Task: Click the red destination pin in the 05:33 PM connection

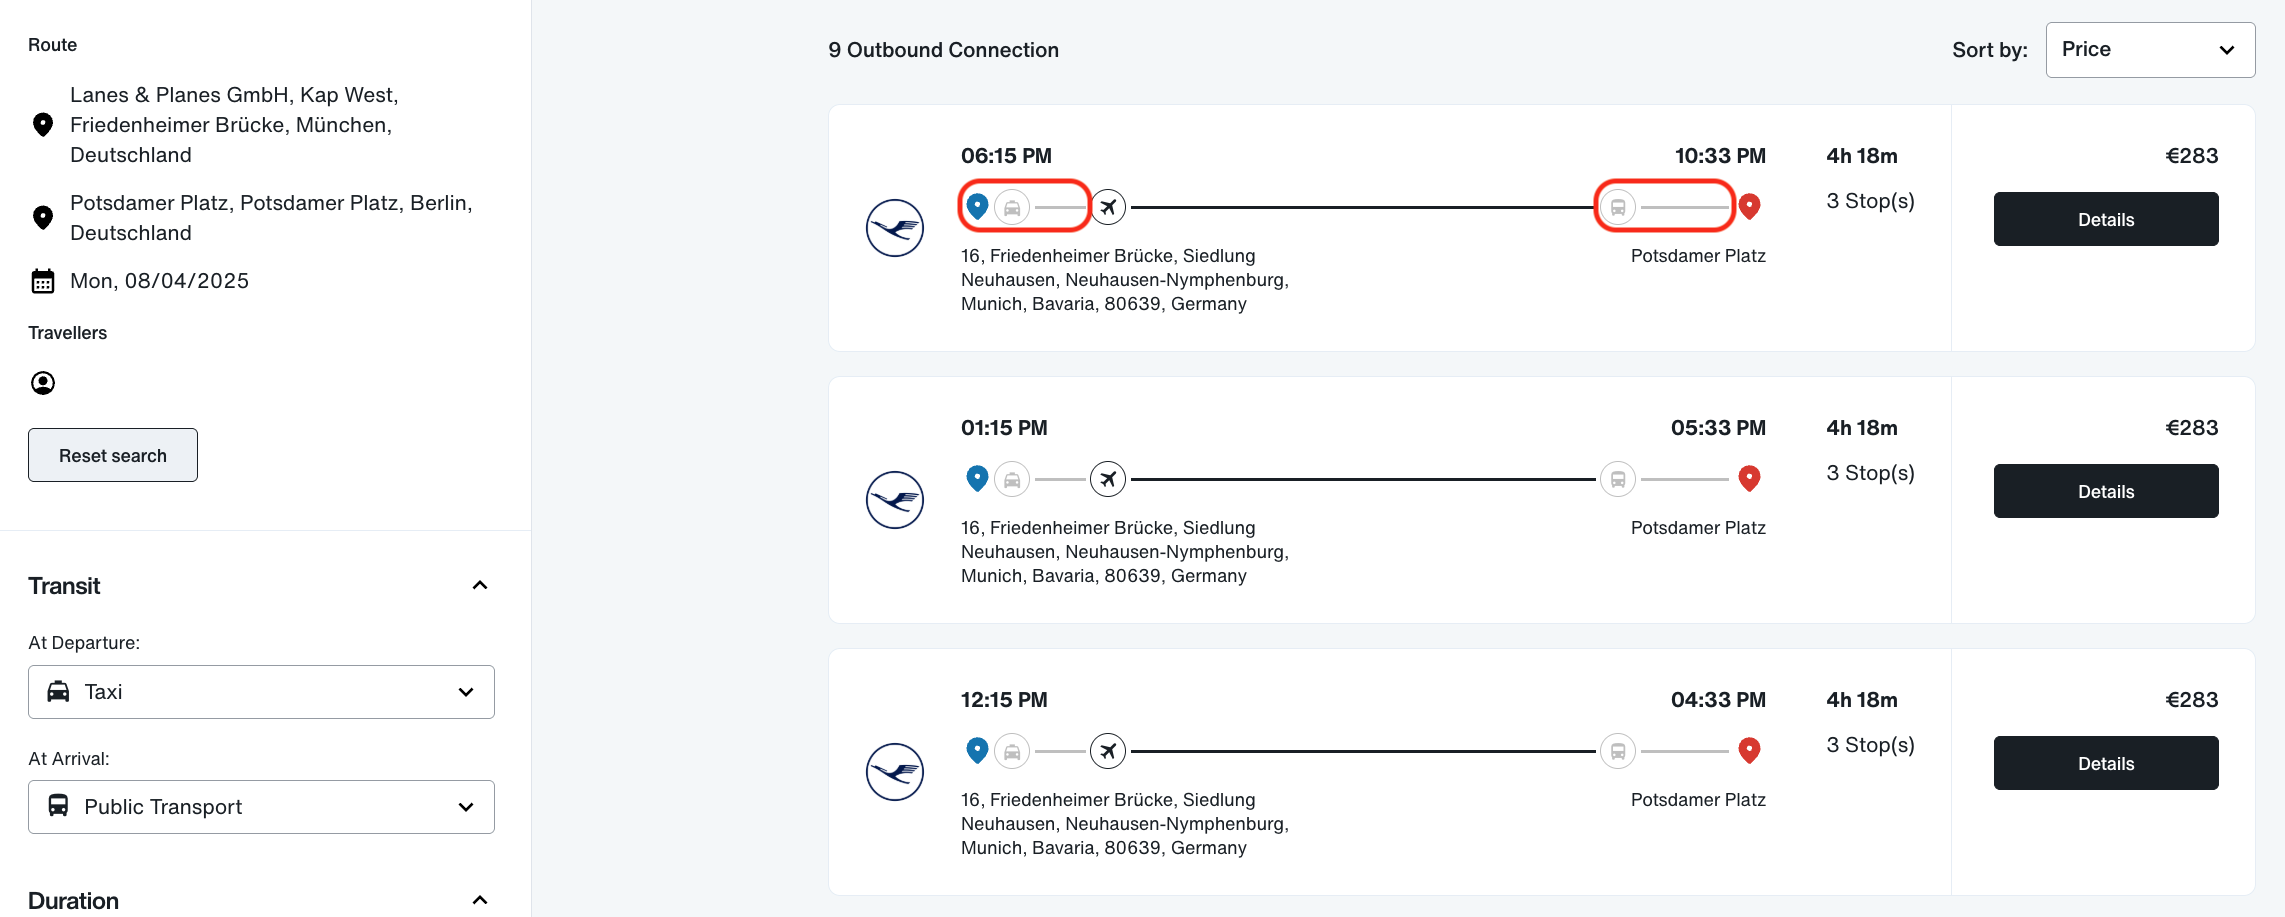Action: (1749, 478)
